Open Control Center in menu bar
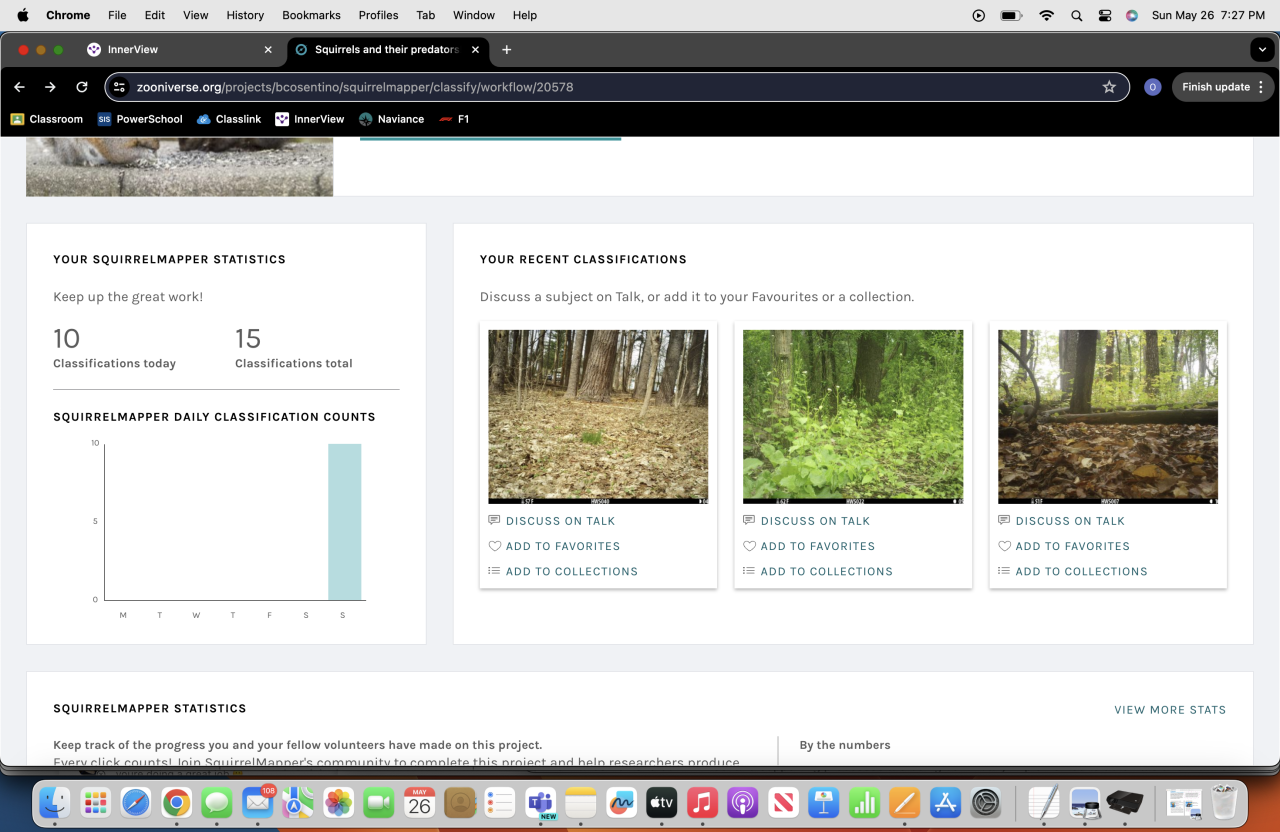 coord(1105,15)
